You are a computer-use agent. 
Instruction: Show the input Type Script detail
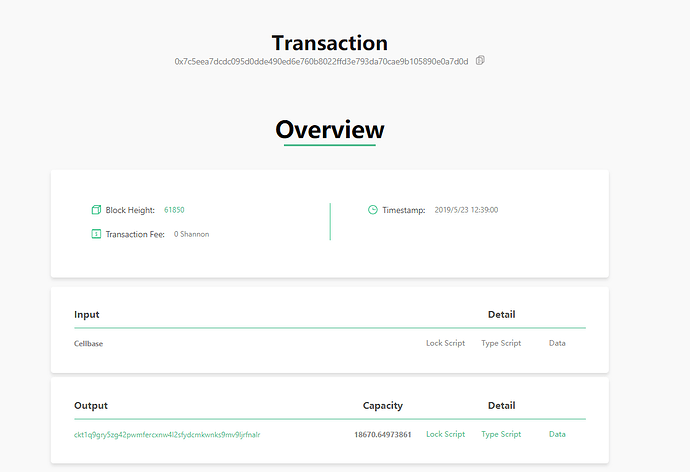click(x=501, y=343)
